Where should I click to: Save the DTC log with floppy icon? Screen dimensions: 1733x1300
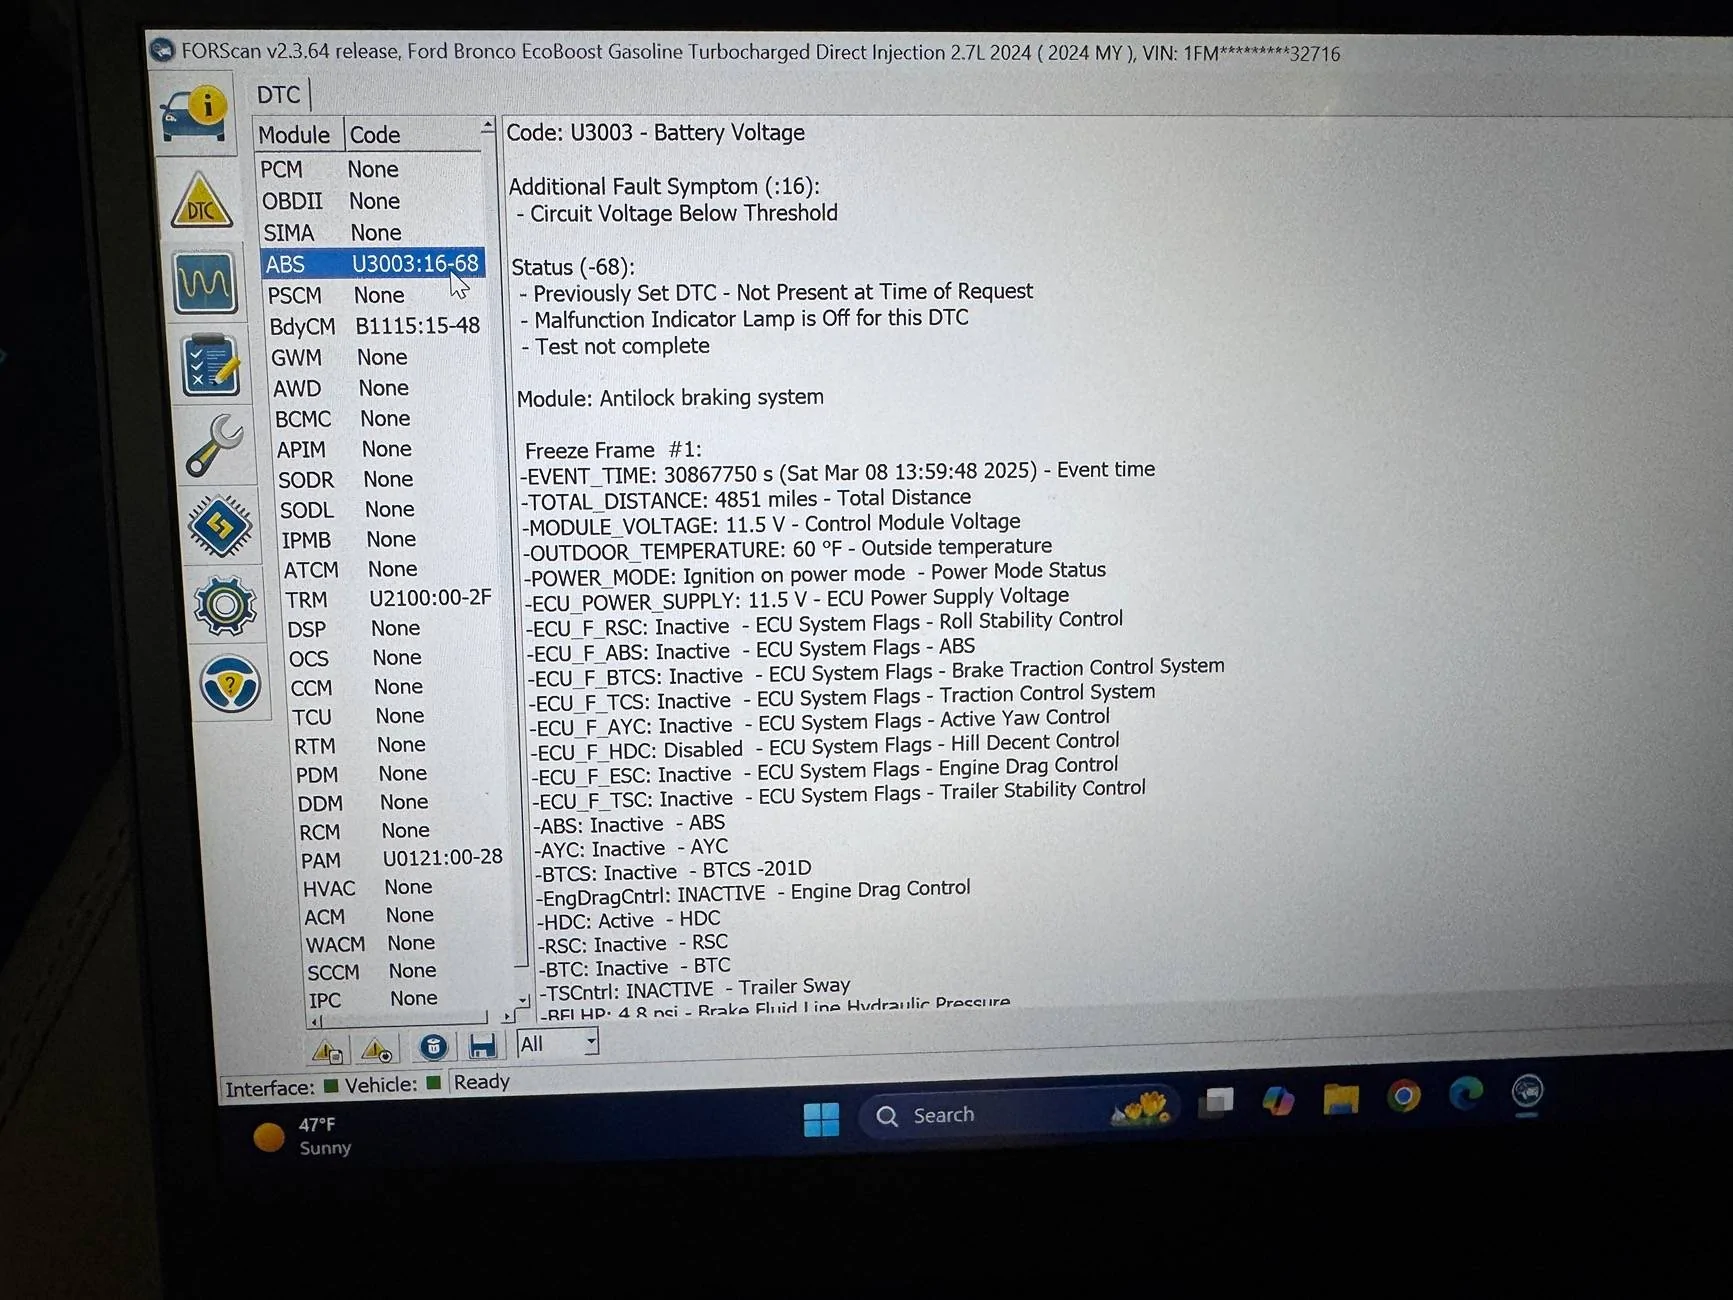(482, 1046)
